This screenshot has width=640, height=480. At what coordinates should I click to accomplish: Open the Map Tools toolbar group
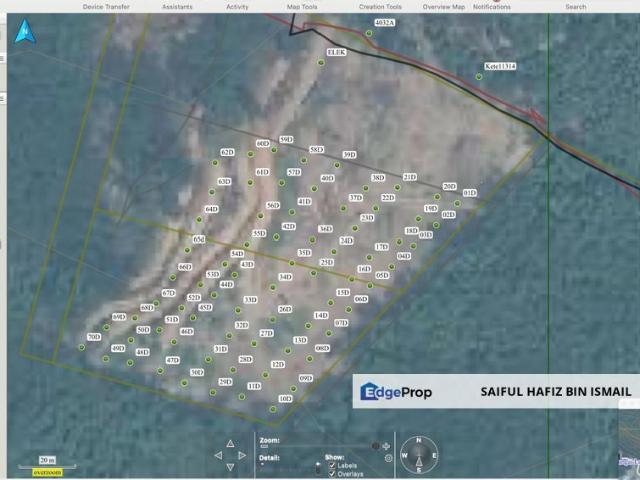[302, 7]
